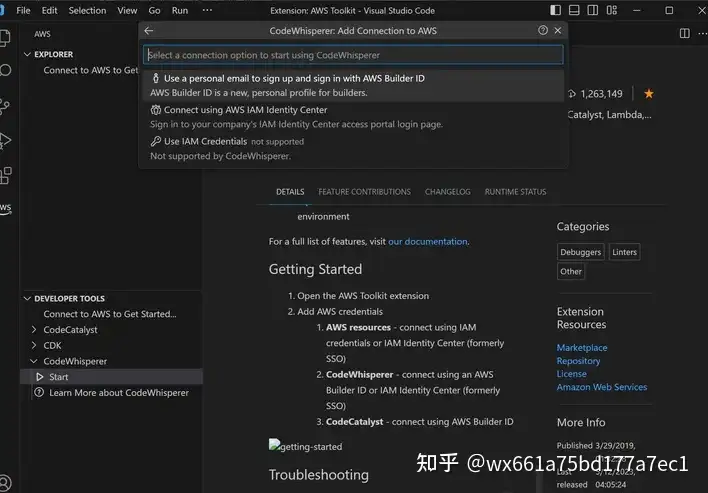
Task: Expand the CDK tree node
Action: 34,345
